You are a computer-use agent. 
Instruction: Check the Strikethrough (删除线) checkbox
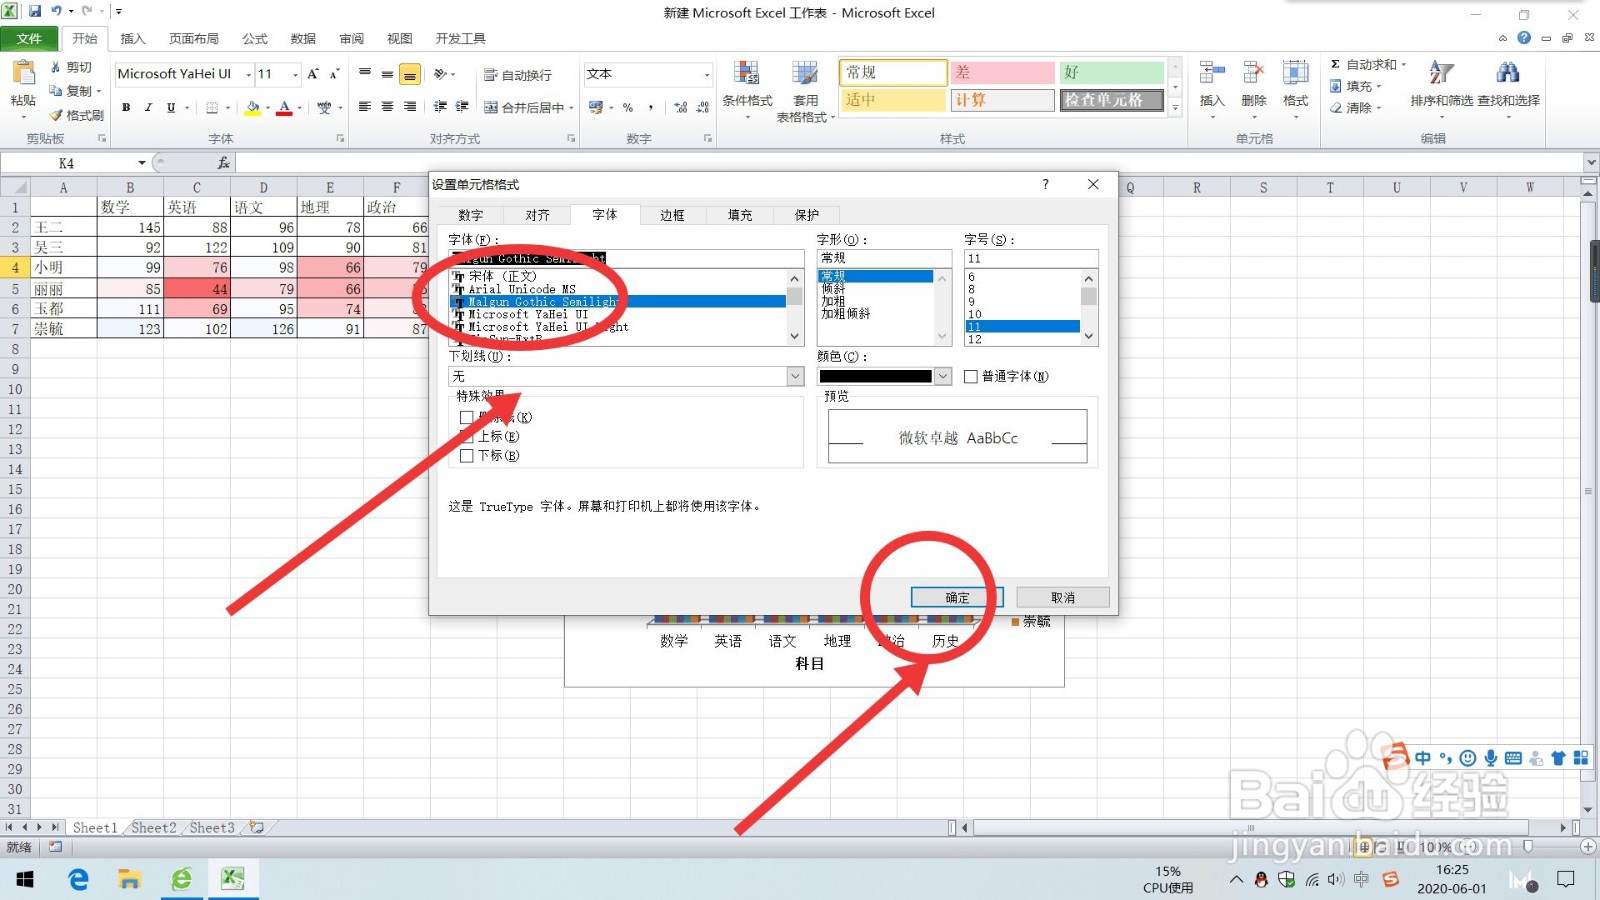click(466, 417)
